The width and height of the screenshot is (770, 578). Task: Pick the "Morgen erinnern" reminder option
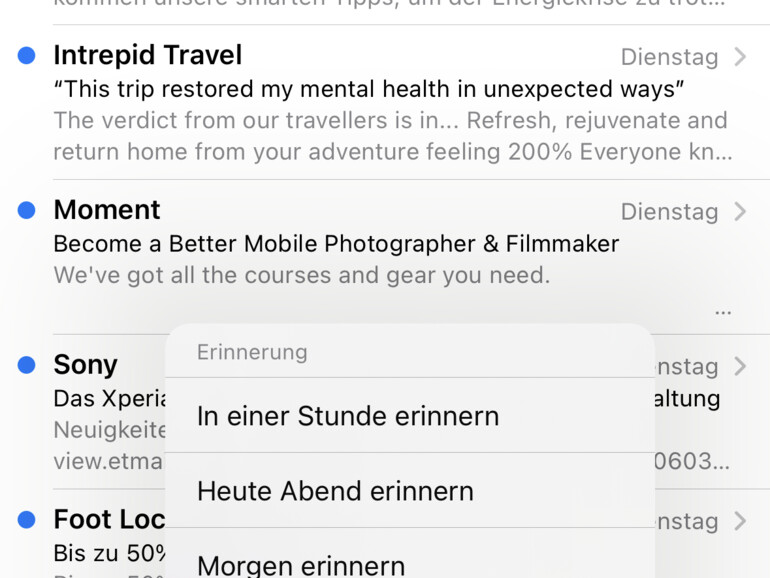coord(301,564)
